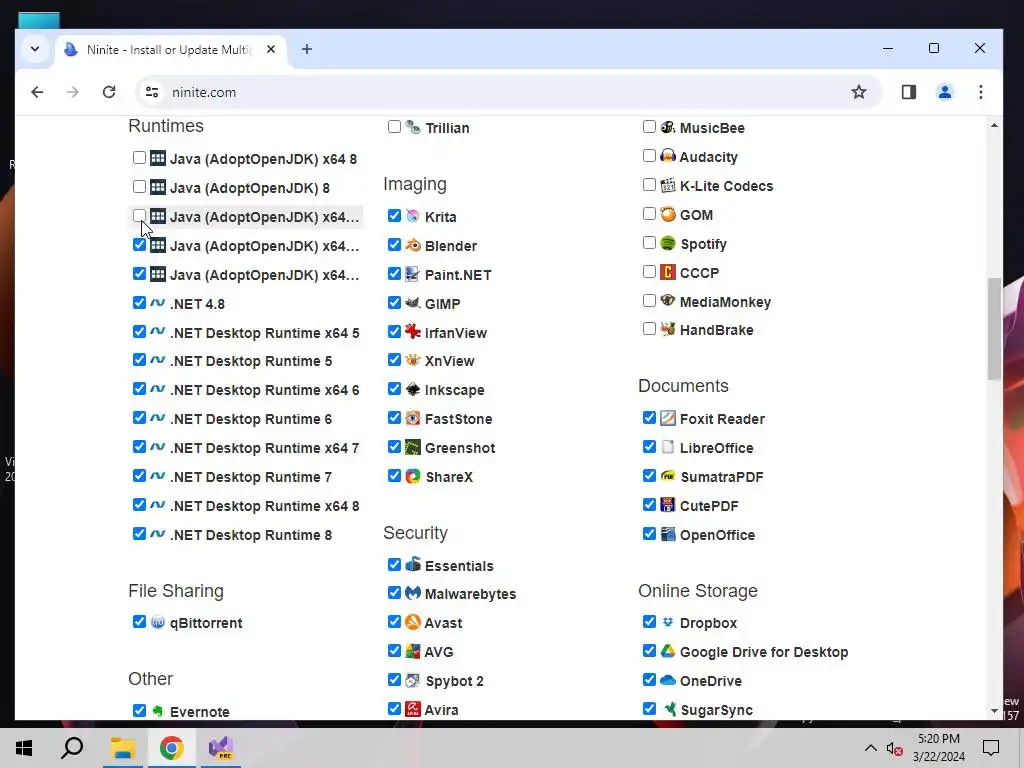Click the SumatraPDF icon

click(x=667, y=476)
